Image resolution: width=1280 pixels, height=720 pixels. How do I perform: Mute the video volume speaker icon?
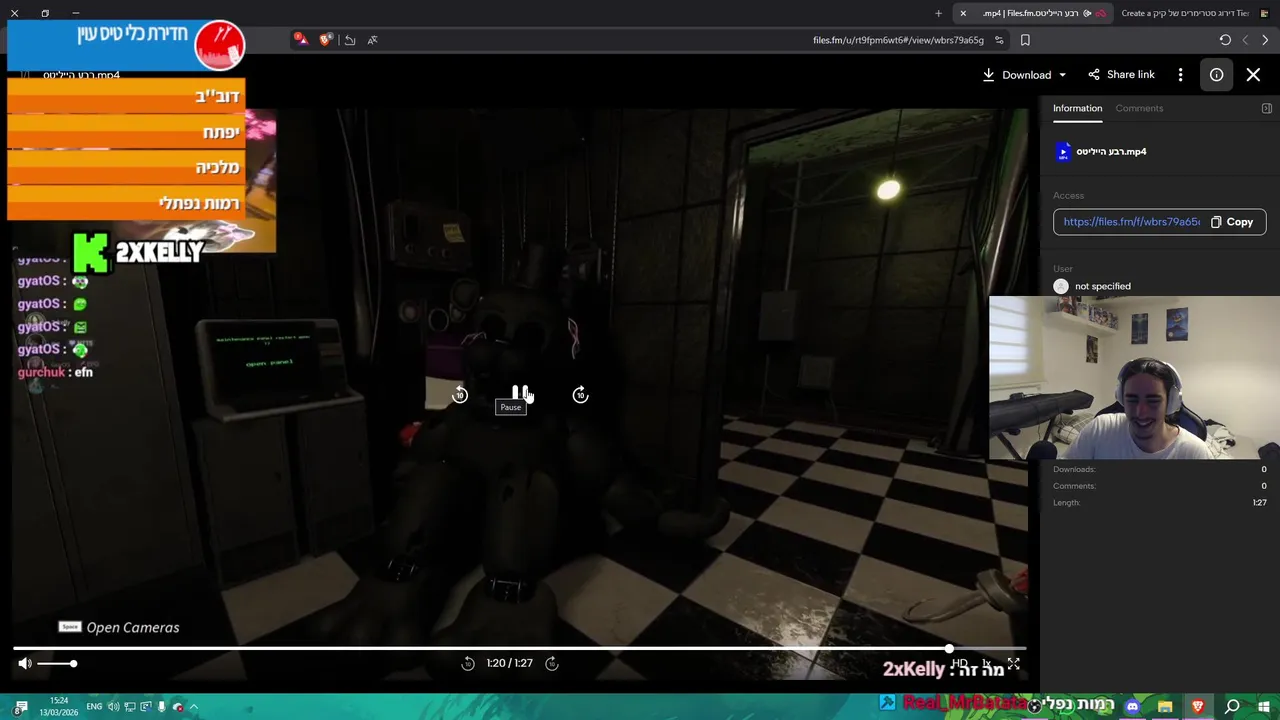(x=25, y=663)
